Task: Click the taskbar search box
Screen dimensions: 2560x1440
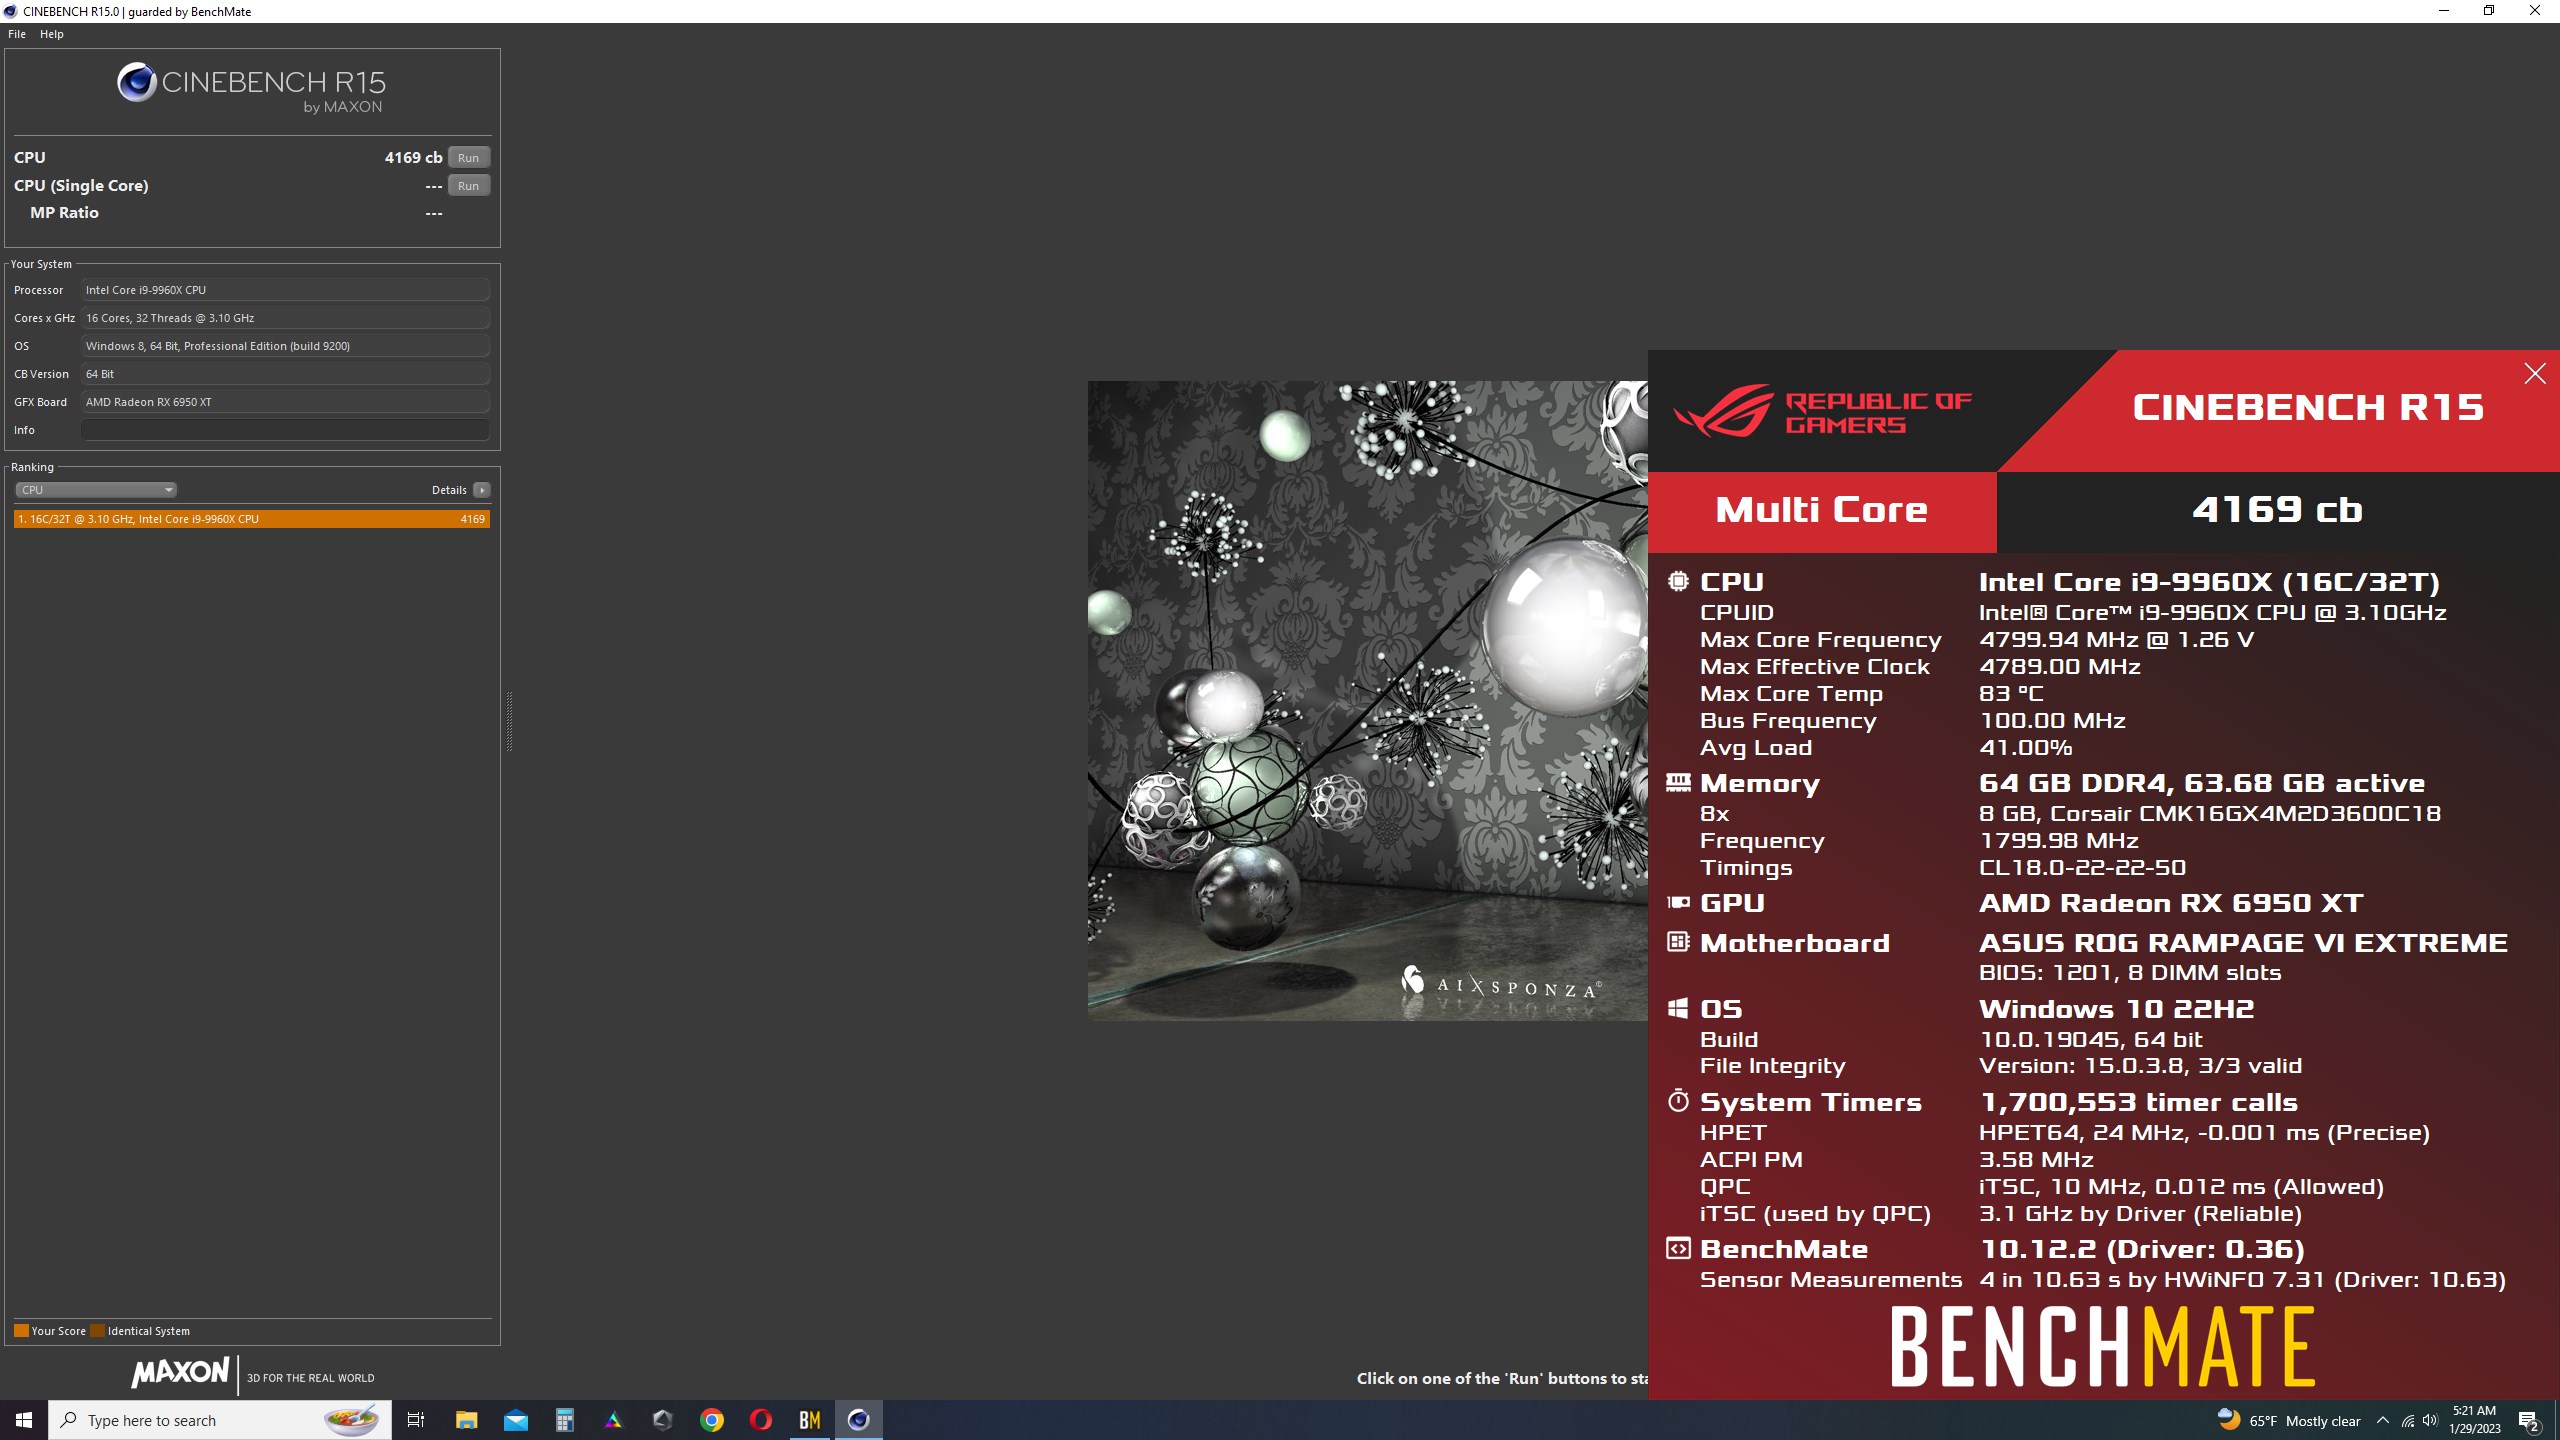Action: (220, 1420)
